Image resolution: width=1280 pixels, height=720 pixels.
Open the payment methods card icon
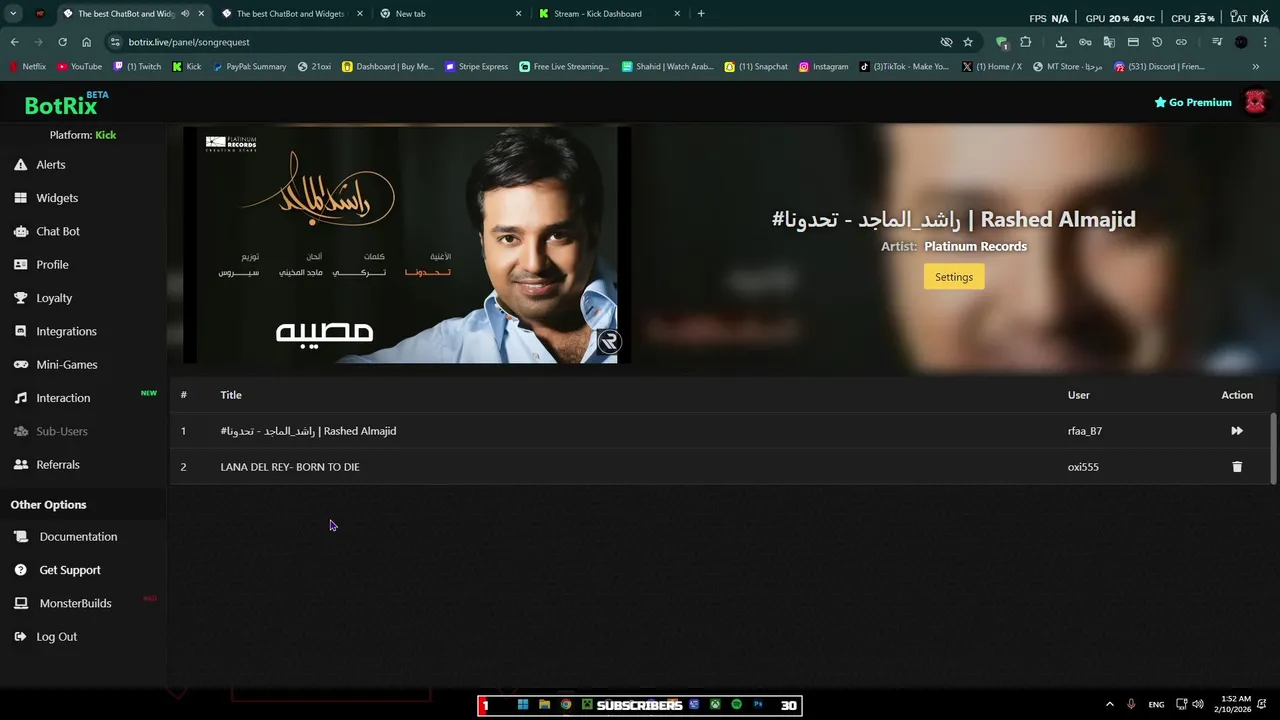pyautogui.click(x=1133, y=42)
